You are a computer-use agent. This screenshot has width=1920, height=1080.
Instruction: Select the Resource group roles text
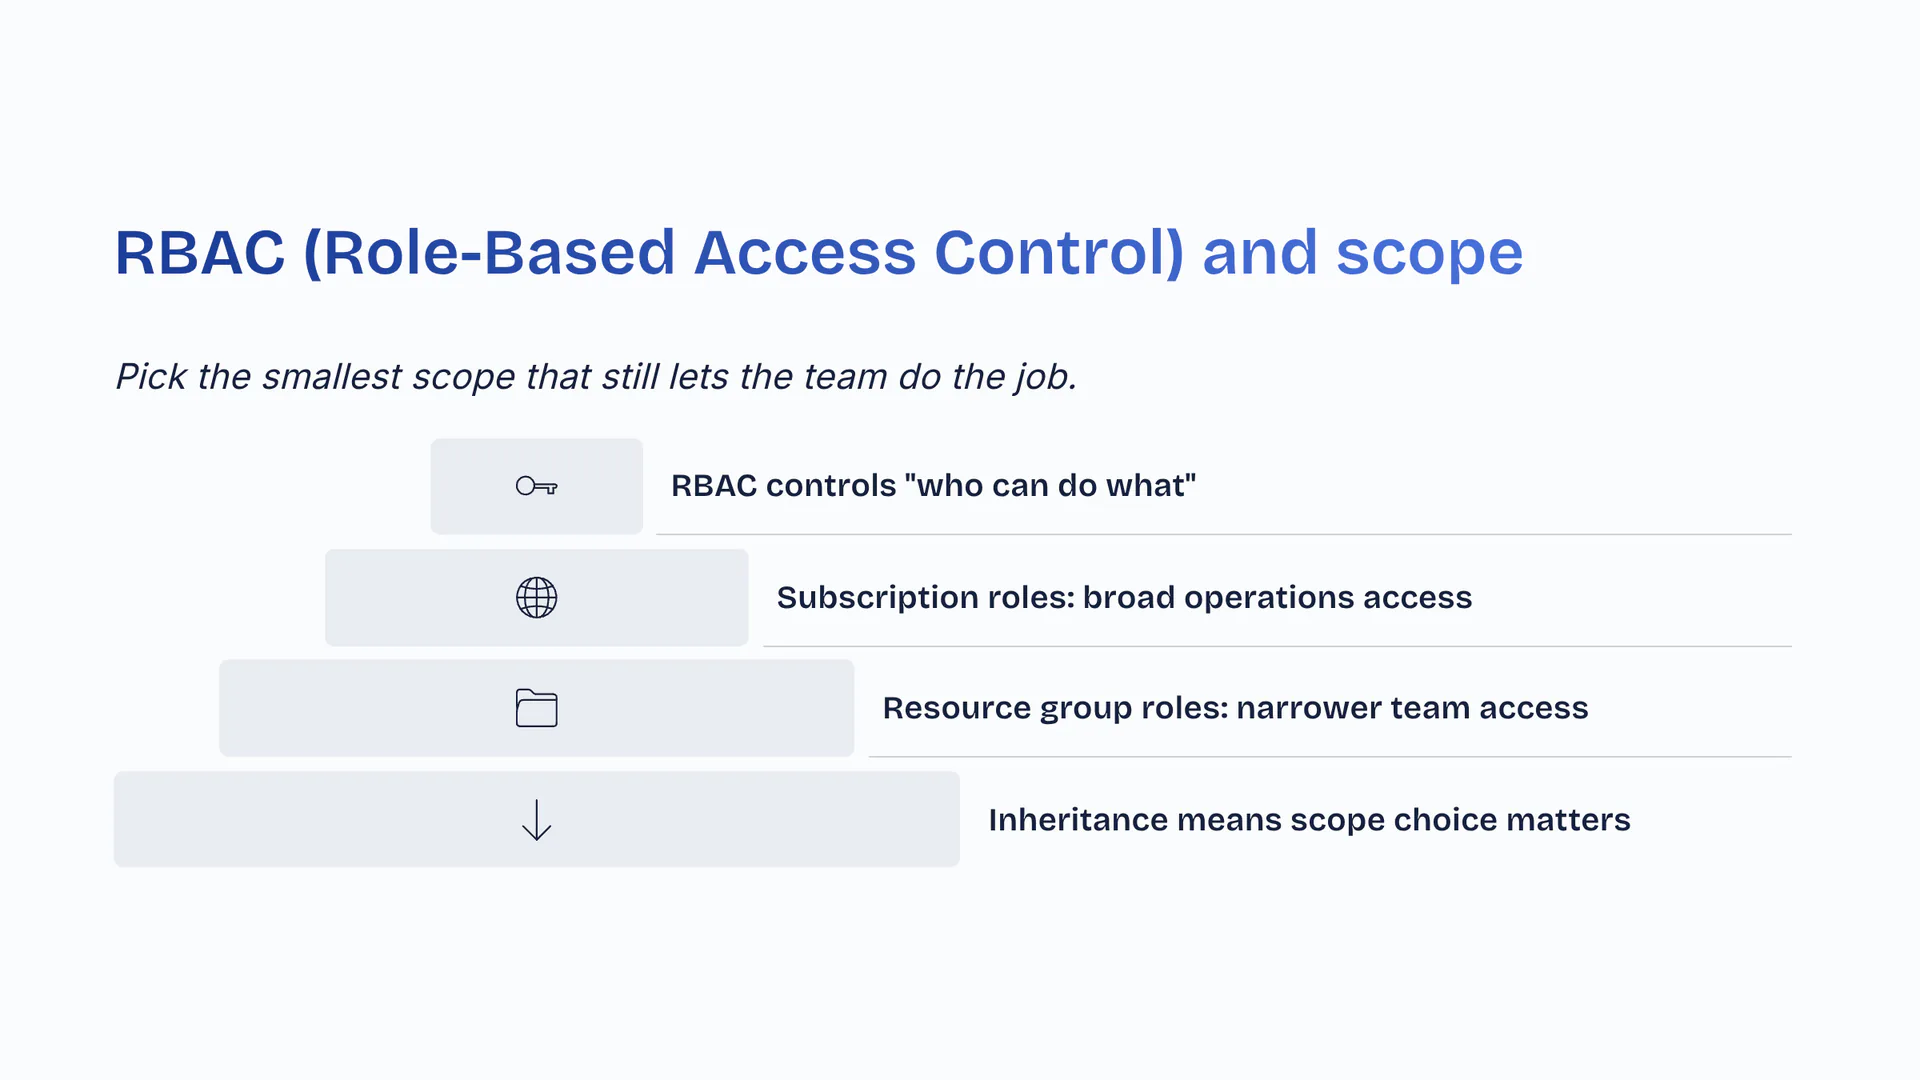tap(1235, 708)
